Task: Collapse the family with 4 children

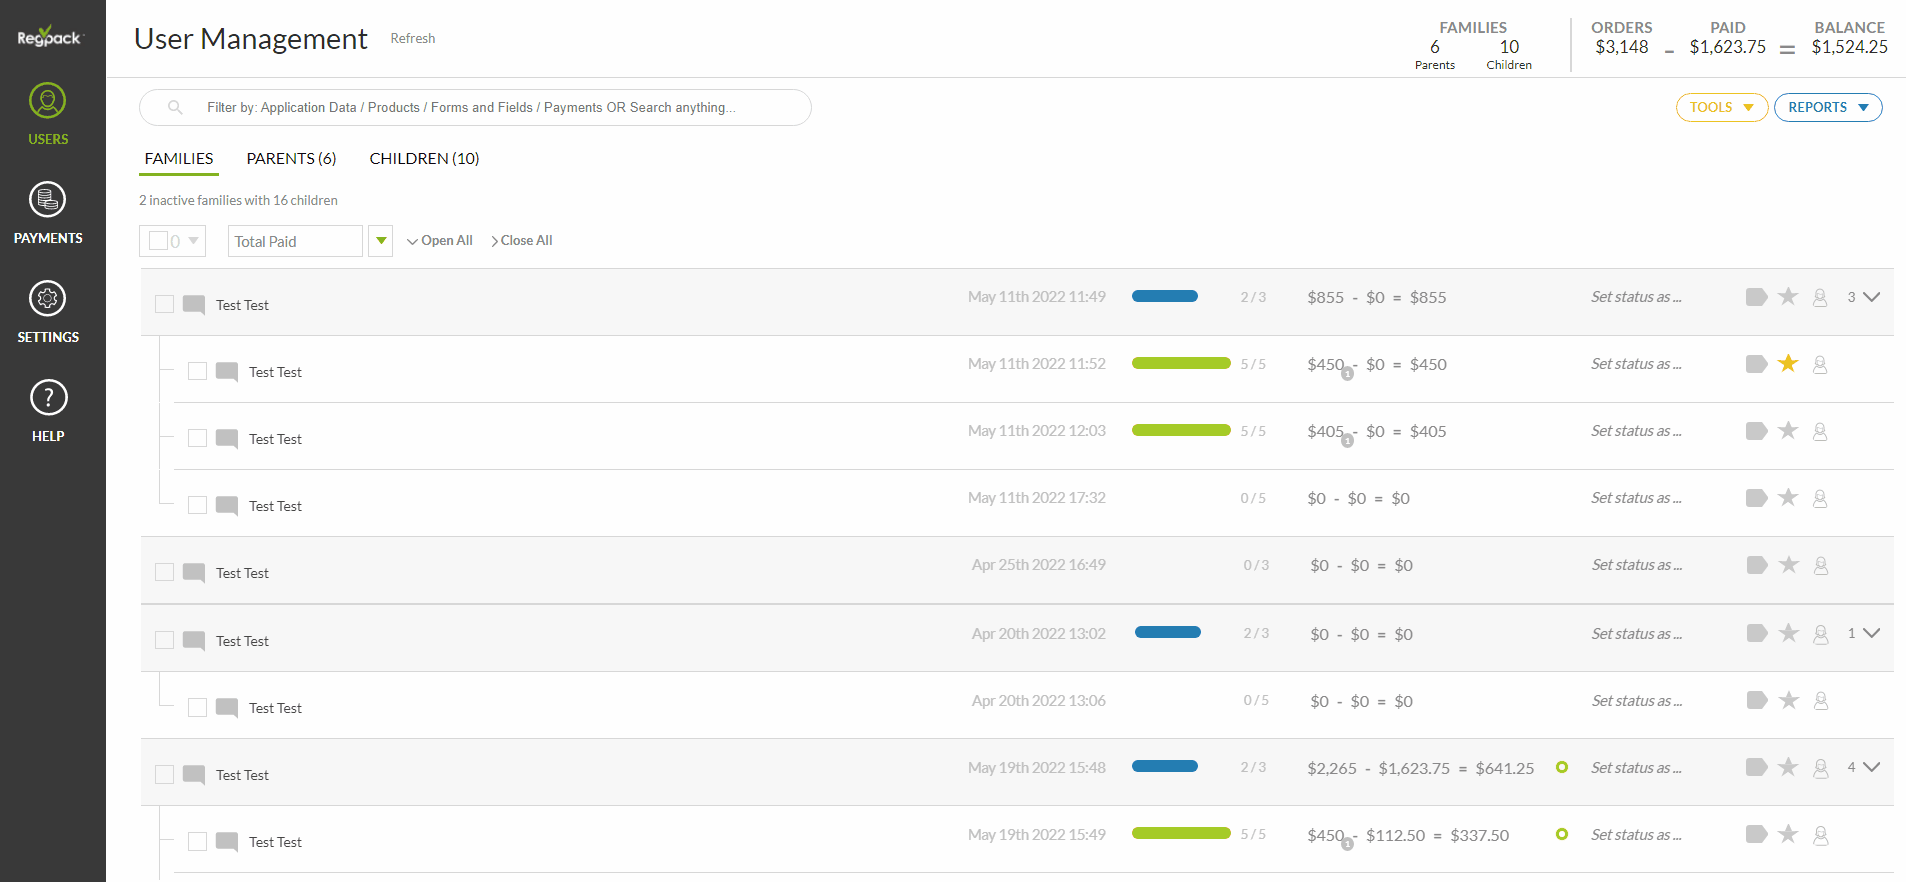Action: coord(1872,767)
